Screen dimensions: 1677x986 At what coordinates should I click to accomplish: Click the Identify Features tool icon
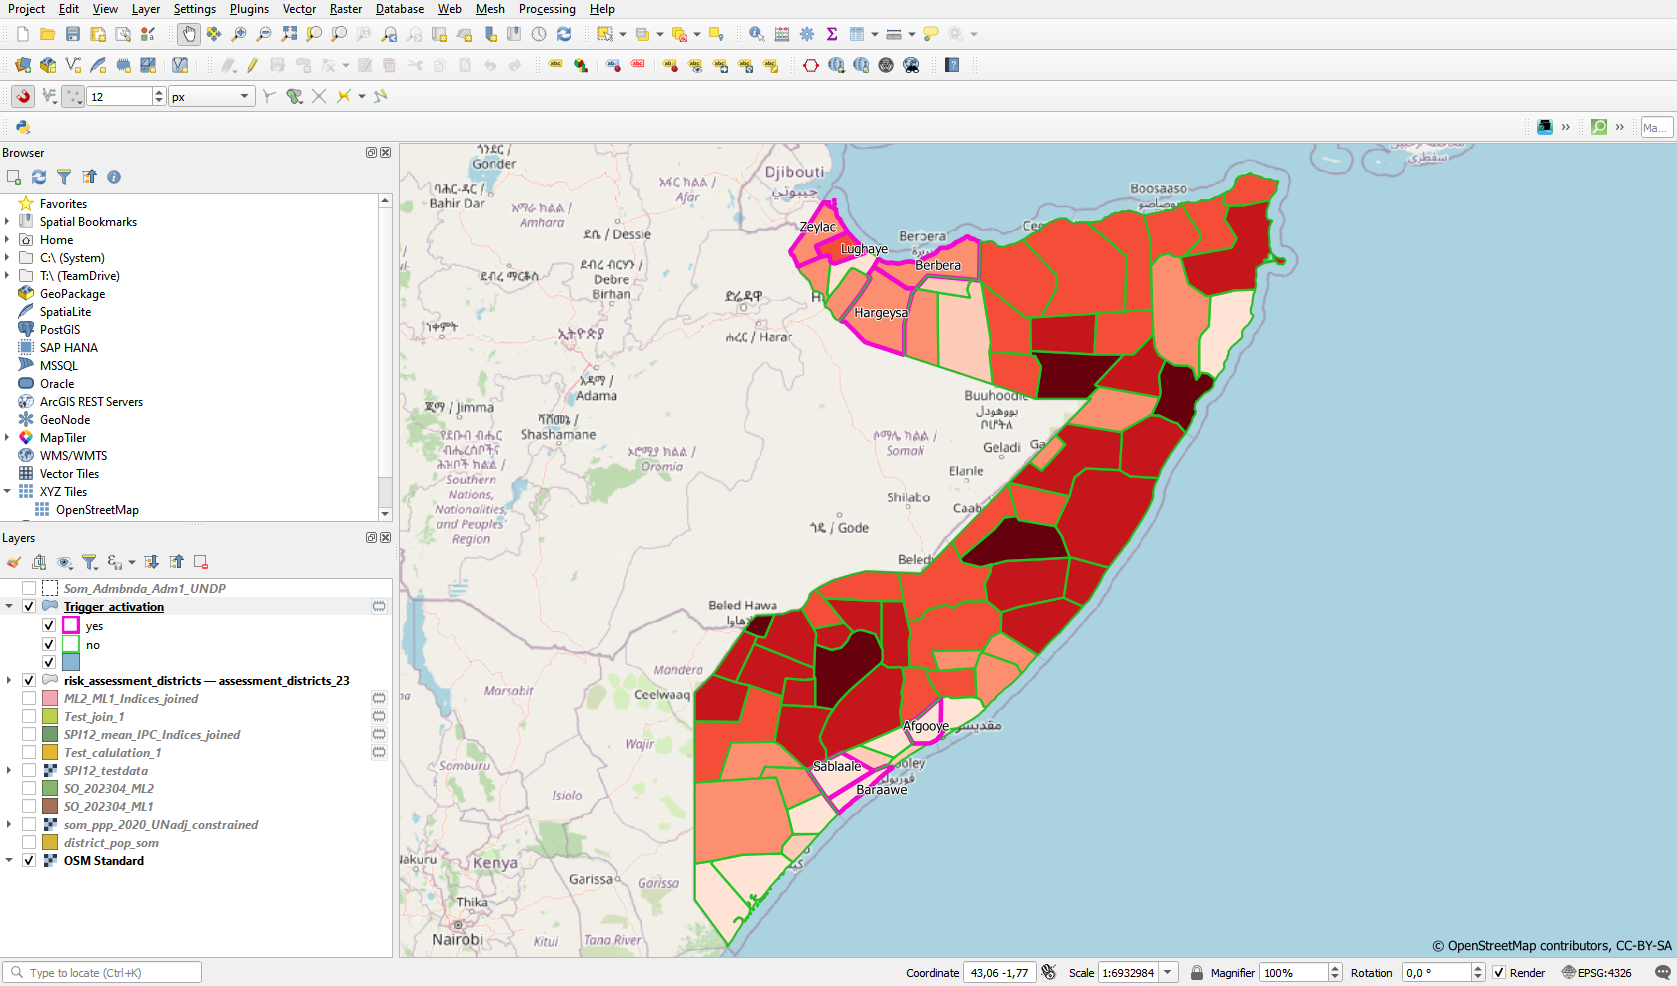pos(756,34)
